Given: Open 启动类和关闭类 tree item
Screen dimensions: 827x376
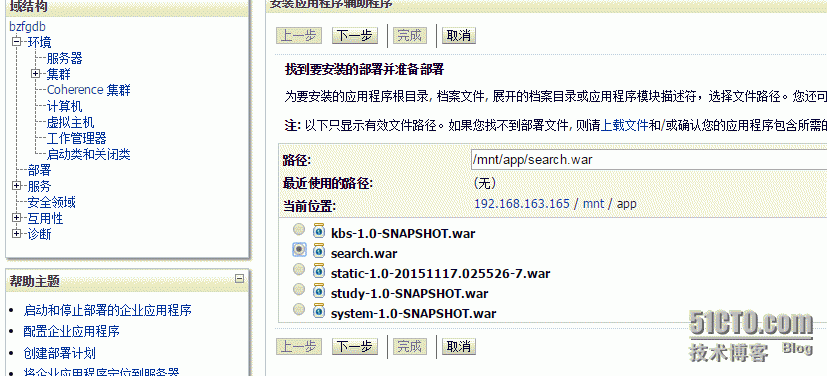Looking at the screenshot, I should tap(89, 155).
